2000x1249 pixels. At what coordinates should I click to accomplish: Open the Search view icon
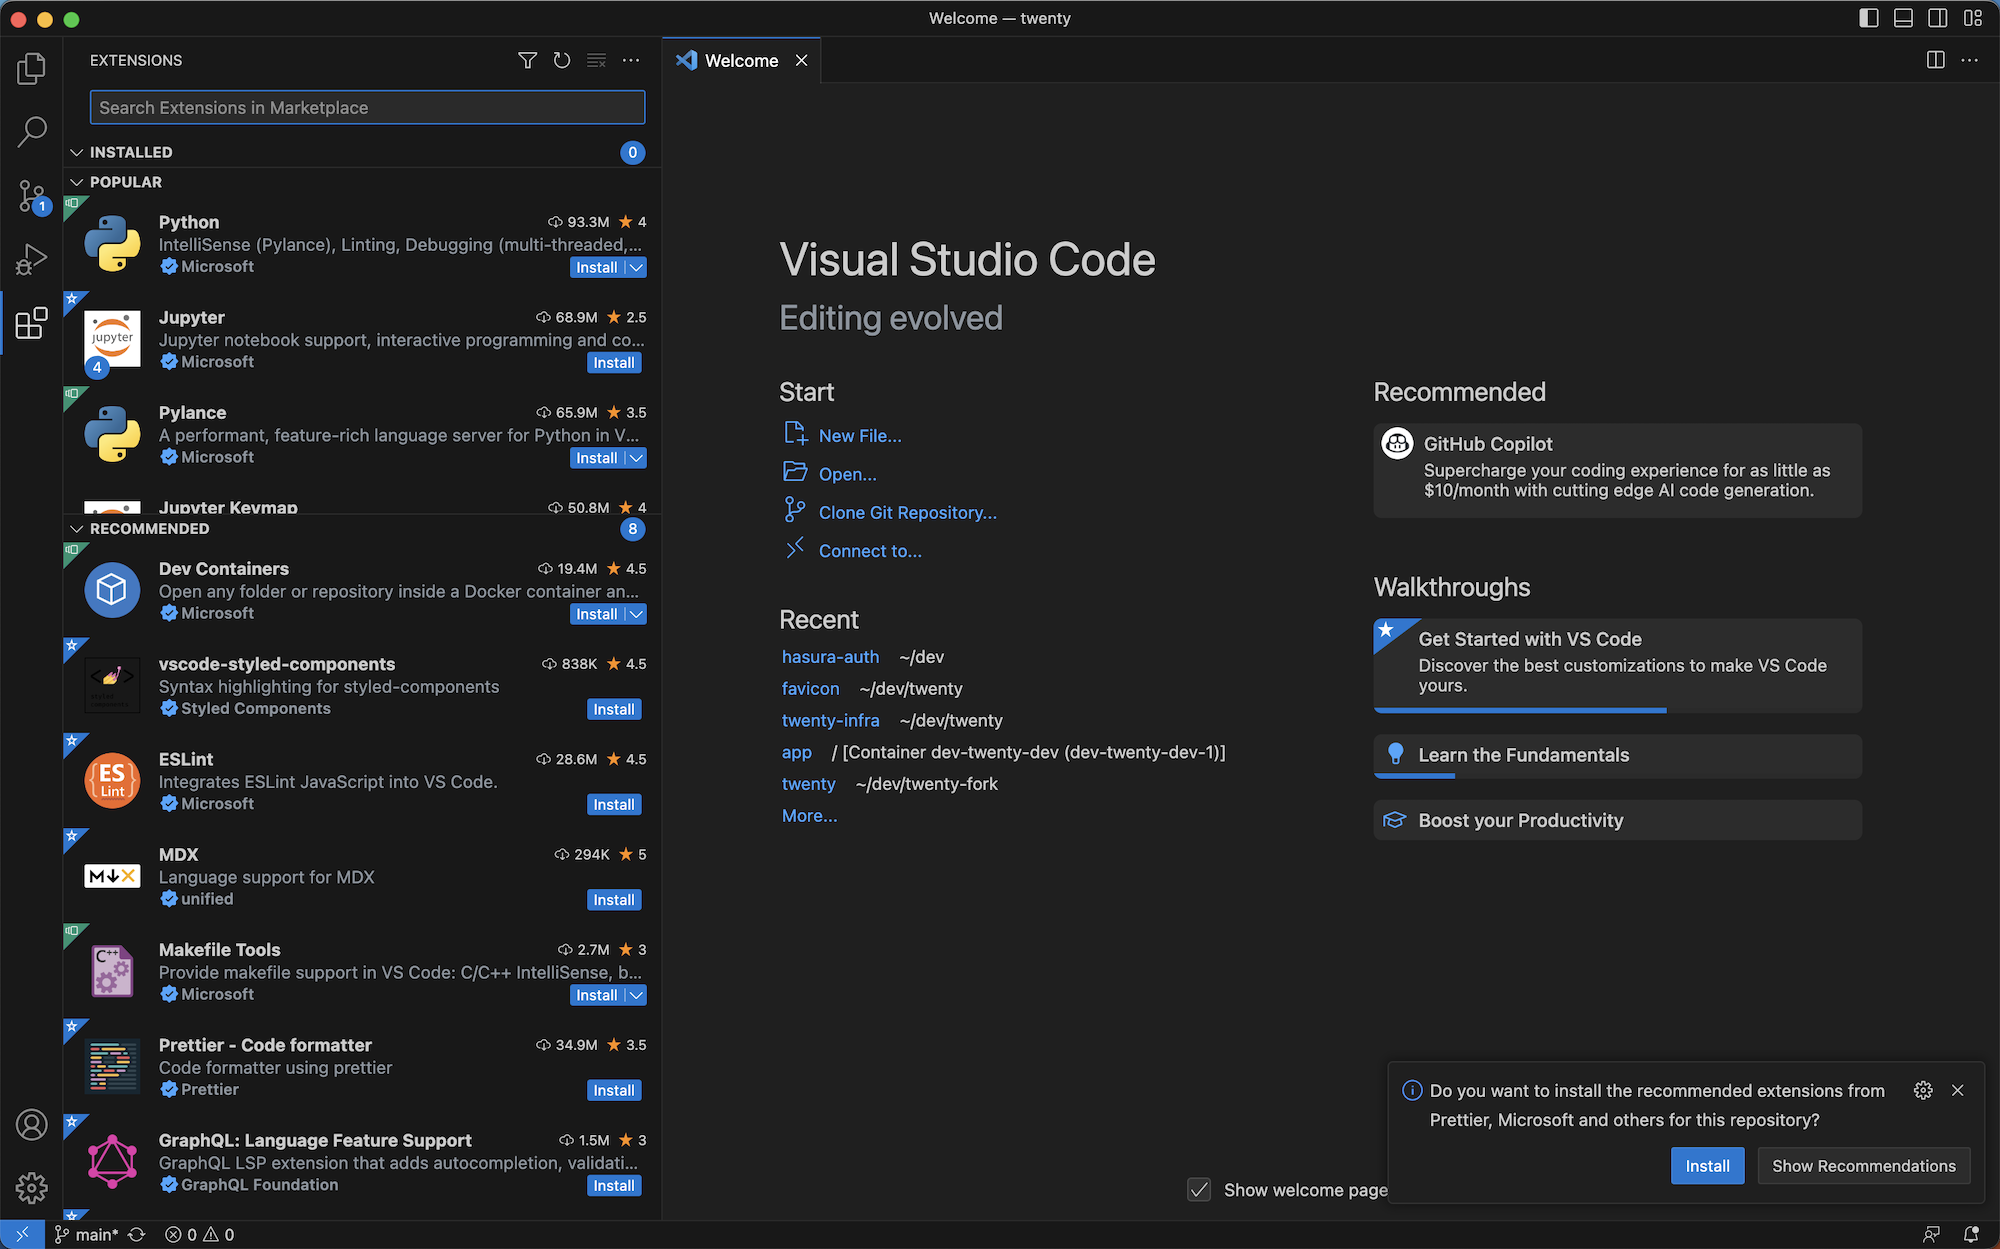tap(31, 131)
